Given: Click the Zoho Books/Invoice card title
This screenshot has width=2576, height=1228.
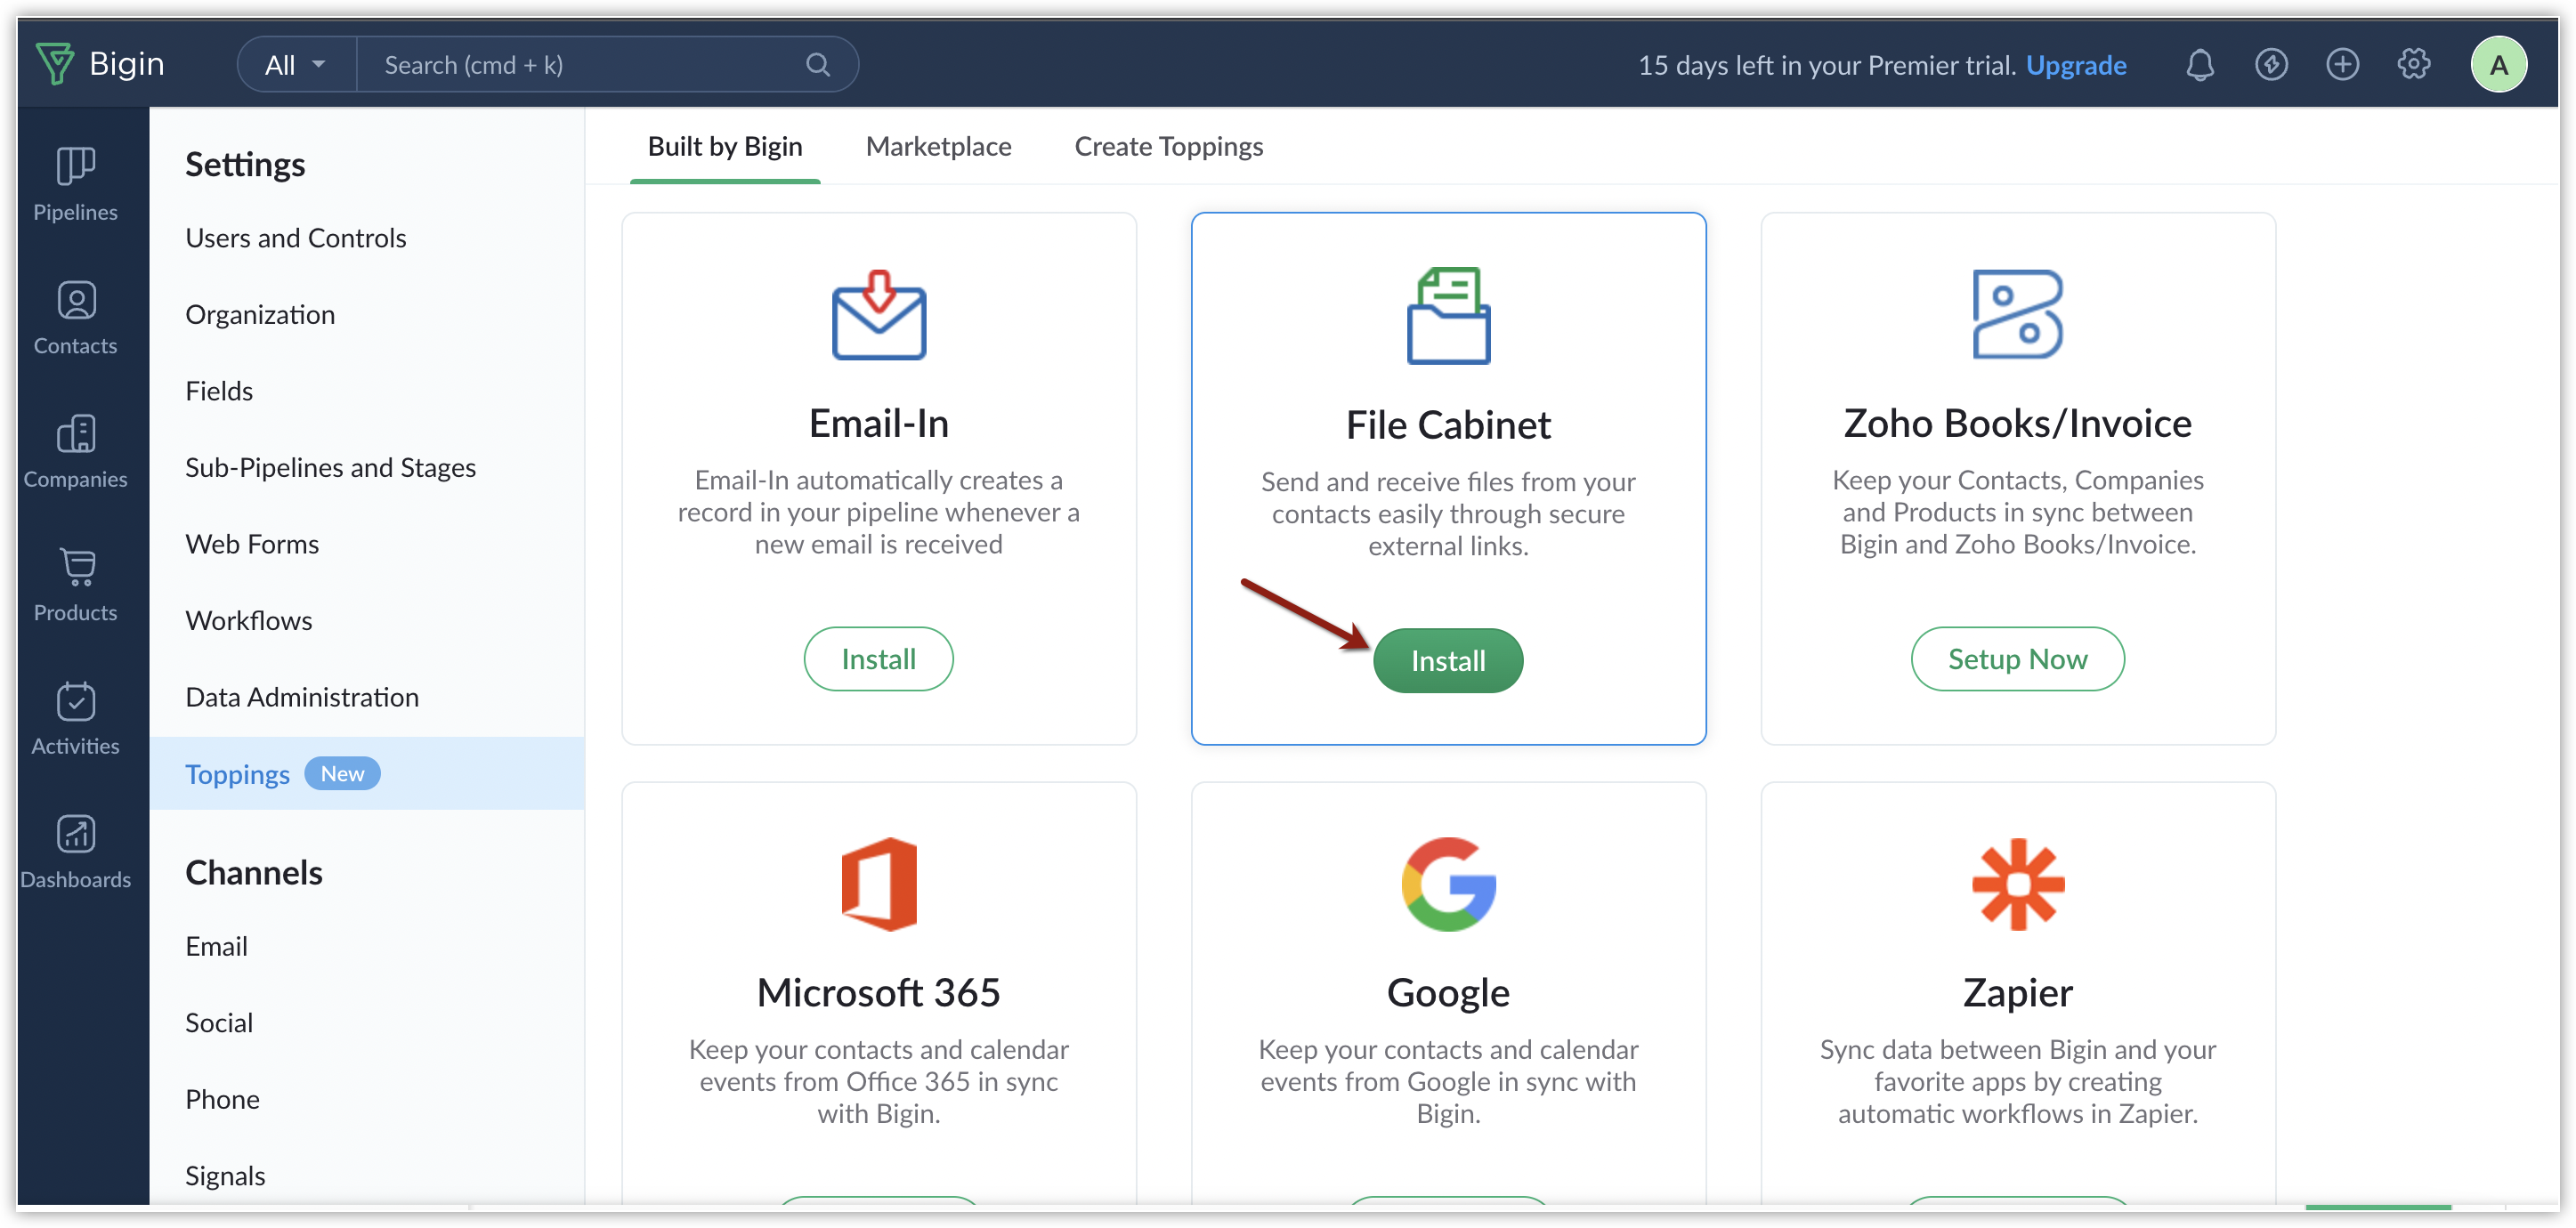Looking at the screenshot, I should (2017, 423).
